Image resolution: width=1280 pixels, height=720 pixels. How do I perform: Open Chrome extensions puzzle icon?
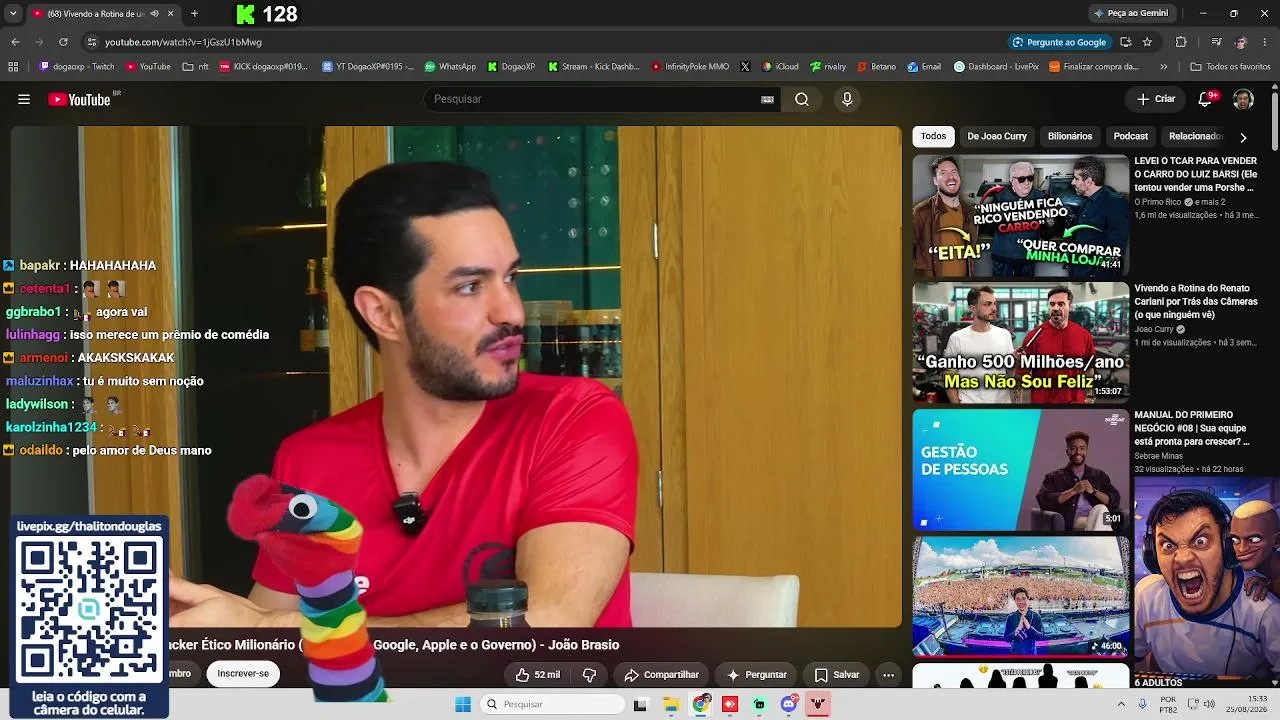point(1181,42)
